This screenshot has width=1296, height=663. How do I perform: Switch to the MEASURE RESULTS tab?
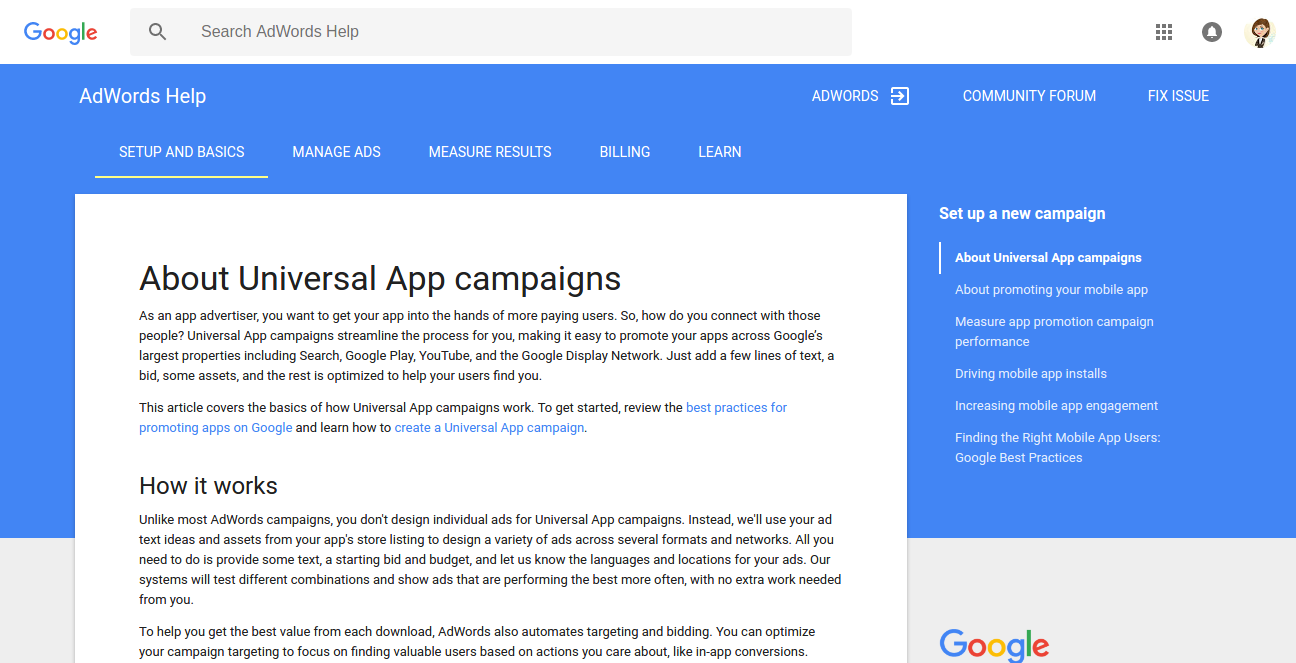[490, 152]
